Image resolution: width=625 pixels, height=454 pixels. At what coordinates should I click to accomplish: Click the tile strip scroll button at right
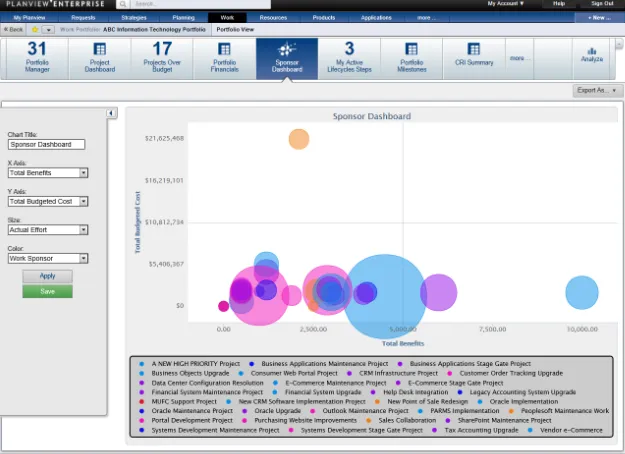click(619, 44)
